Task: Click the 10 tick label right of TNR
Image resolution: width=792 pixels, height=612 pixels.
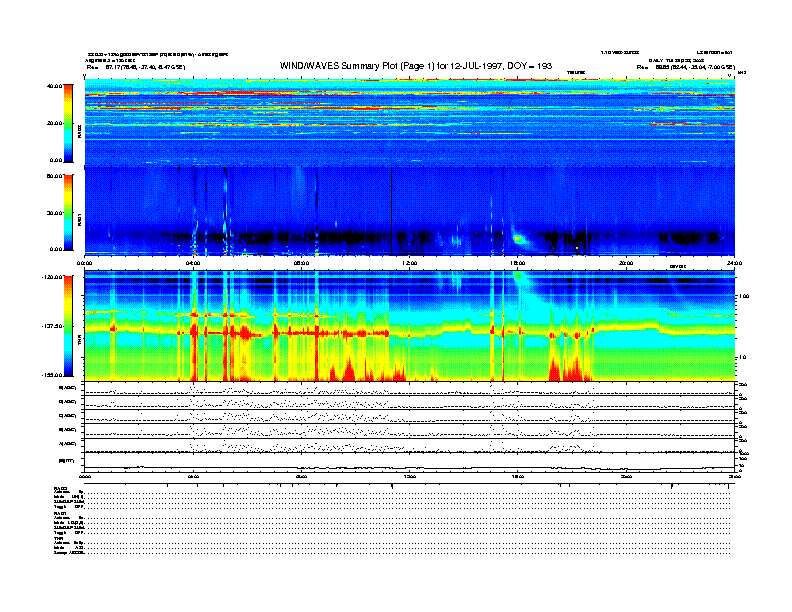Action: click(744, 357)
